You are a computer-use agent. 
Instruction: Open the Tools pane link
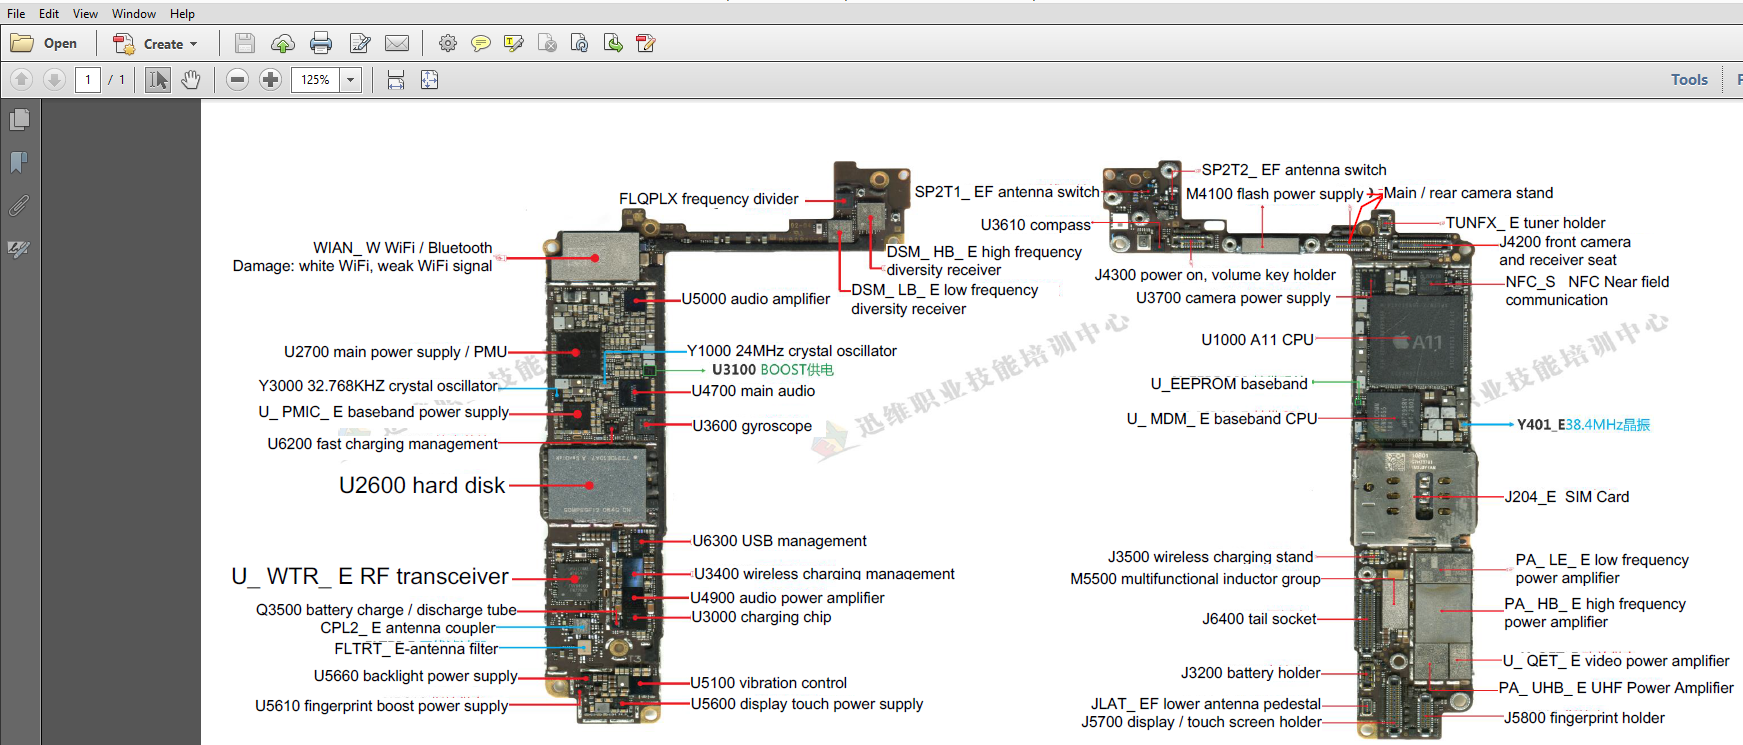1689,80
